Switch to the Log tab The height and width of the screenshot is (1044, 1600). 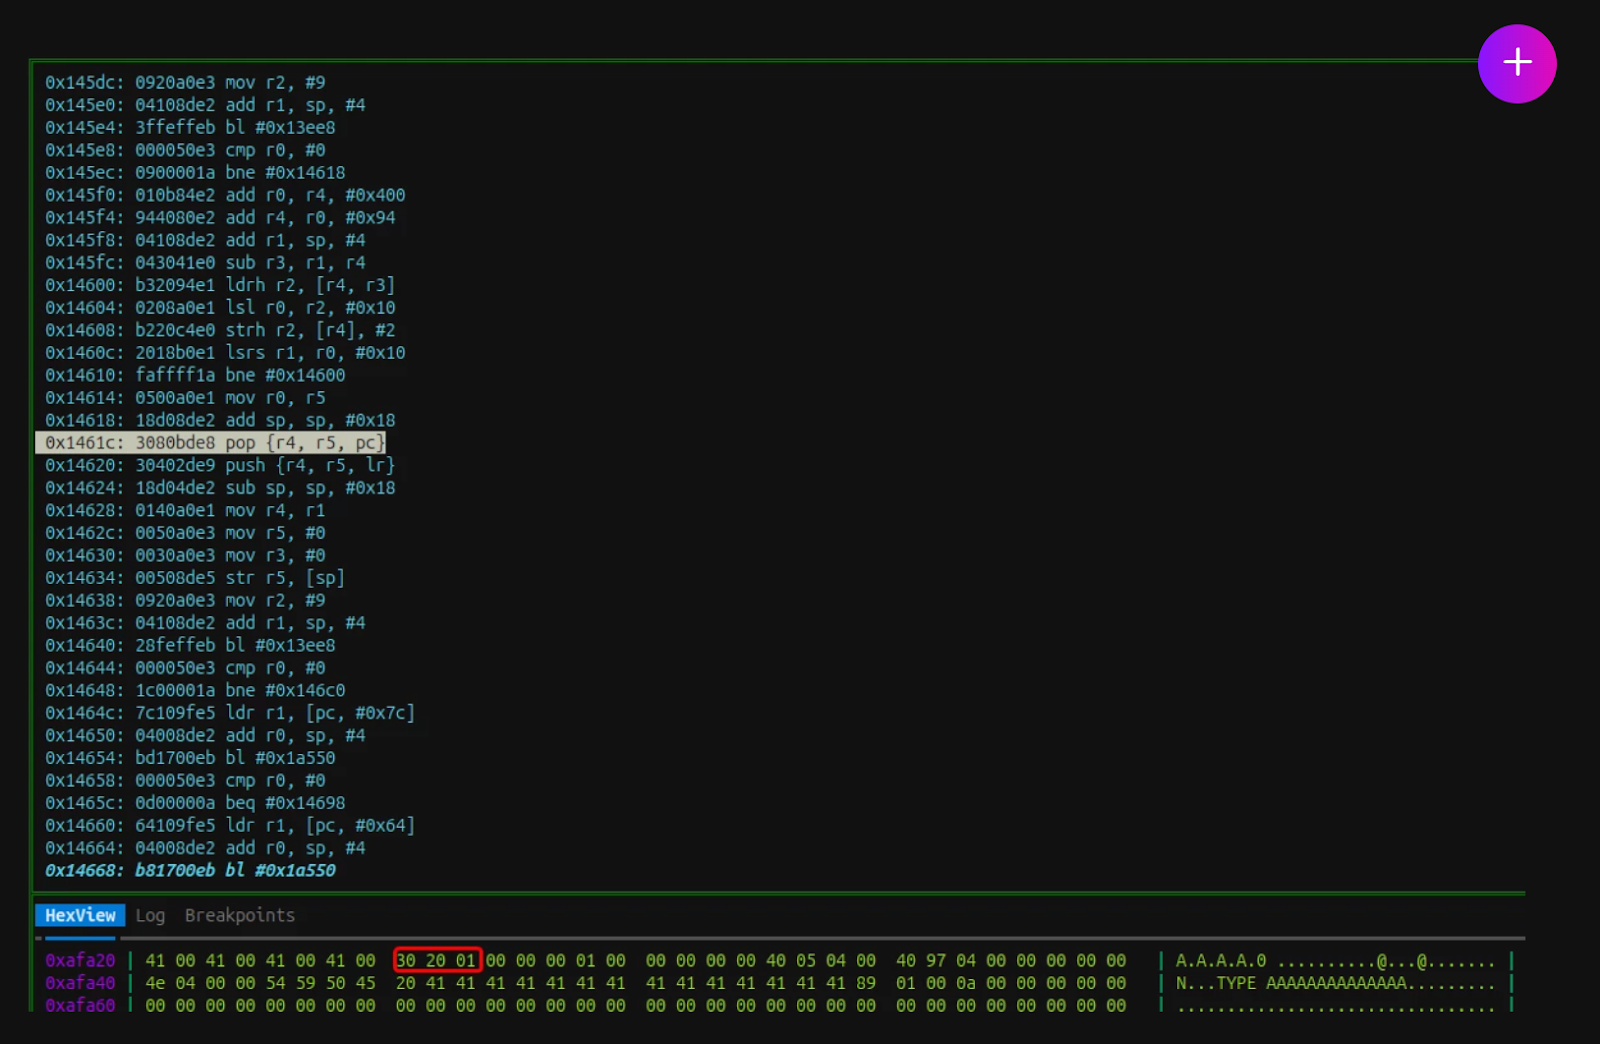[150, 915]
